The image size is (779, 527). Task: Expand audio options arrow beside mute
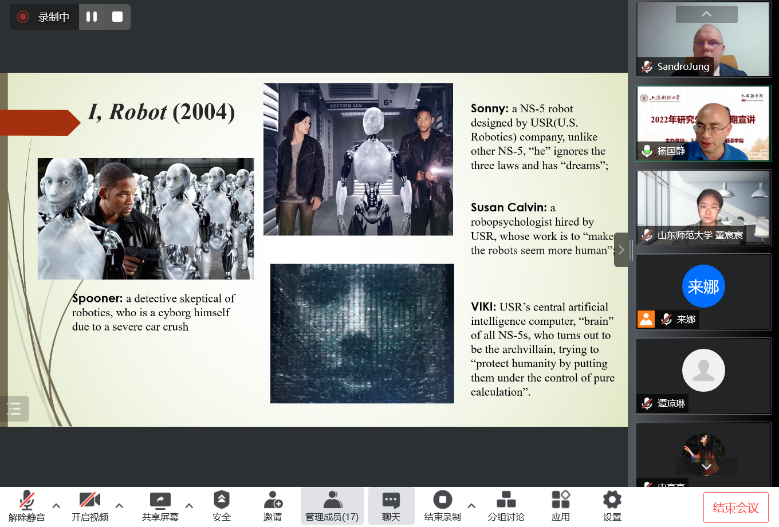coord(56,504)
